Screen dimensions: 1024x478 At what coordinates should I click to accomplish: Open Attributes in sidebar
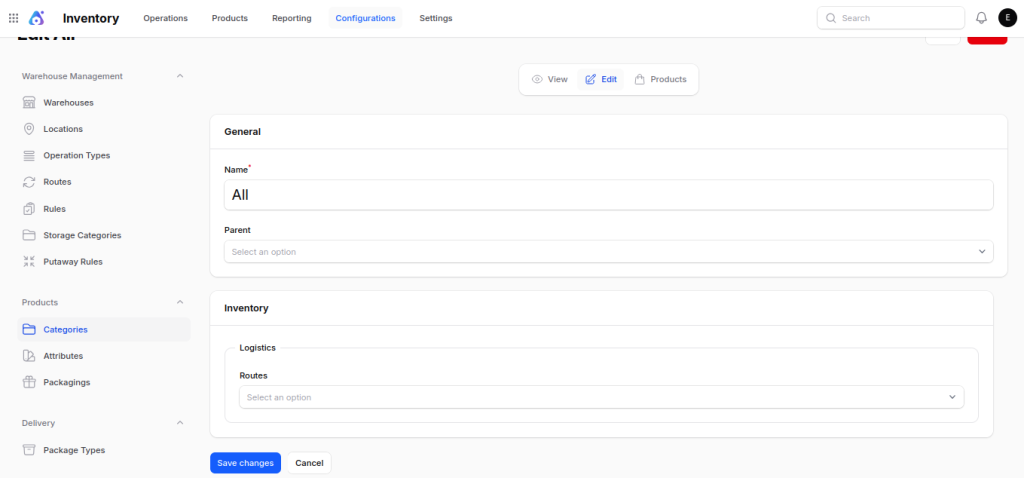click(104, 356)
